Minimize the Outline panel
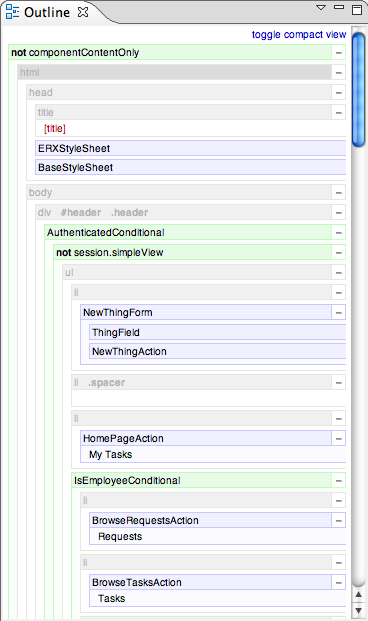This screenshot has height=621, width=368. click(x=339, y=7)
